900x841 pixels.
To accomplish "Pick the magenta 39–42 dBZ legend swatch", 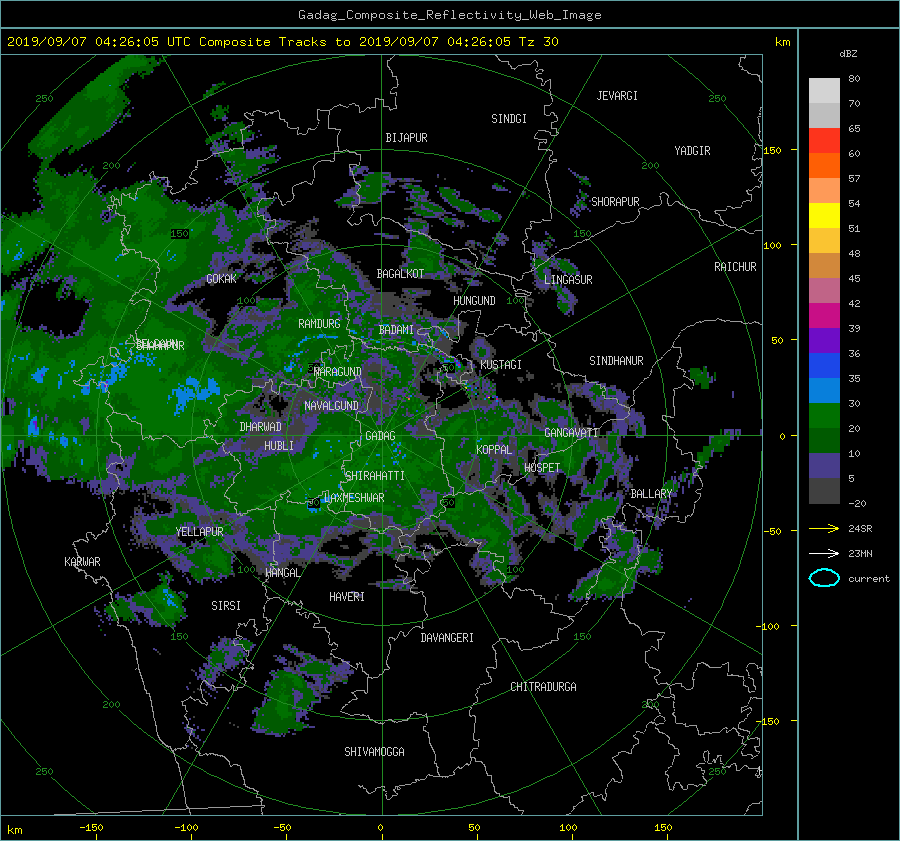I will pyautogui.click(x=824, y=316).
